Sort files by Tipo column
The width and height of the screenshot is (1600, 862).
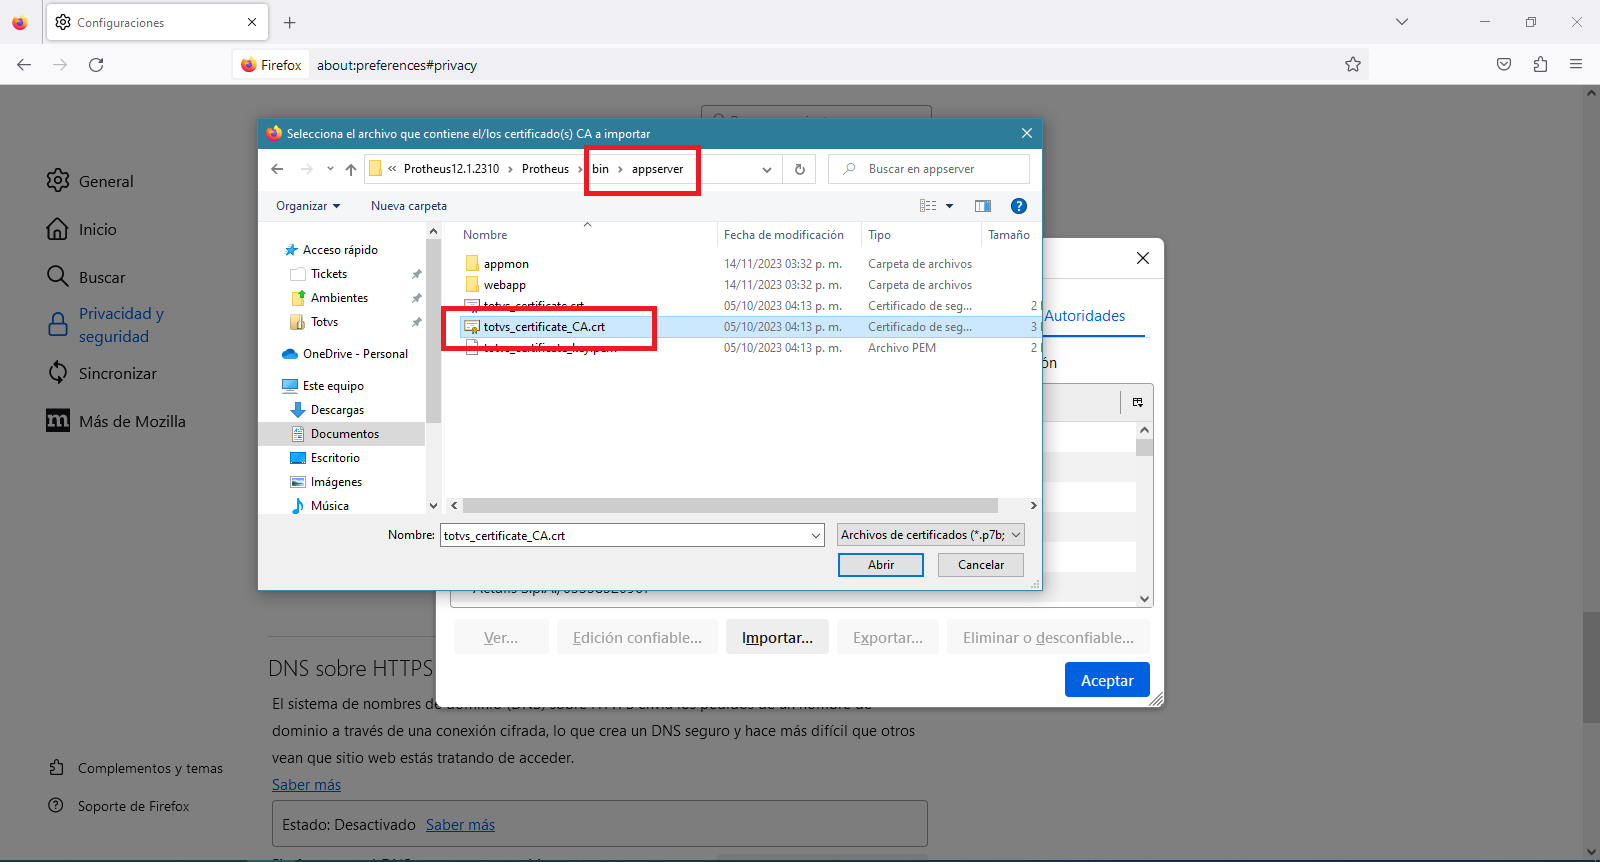(880, 235)
